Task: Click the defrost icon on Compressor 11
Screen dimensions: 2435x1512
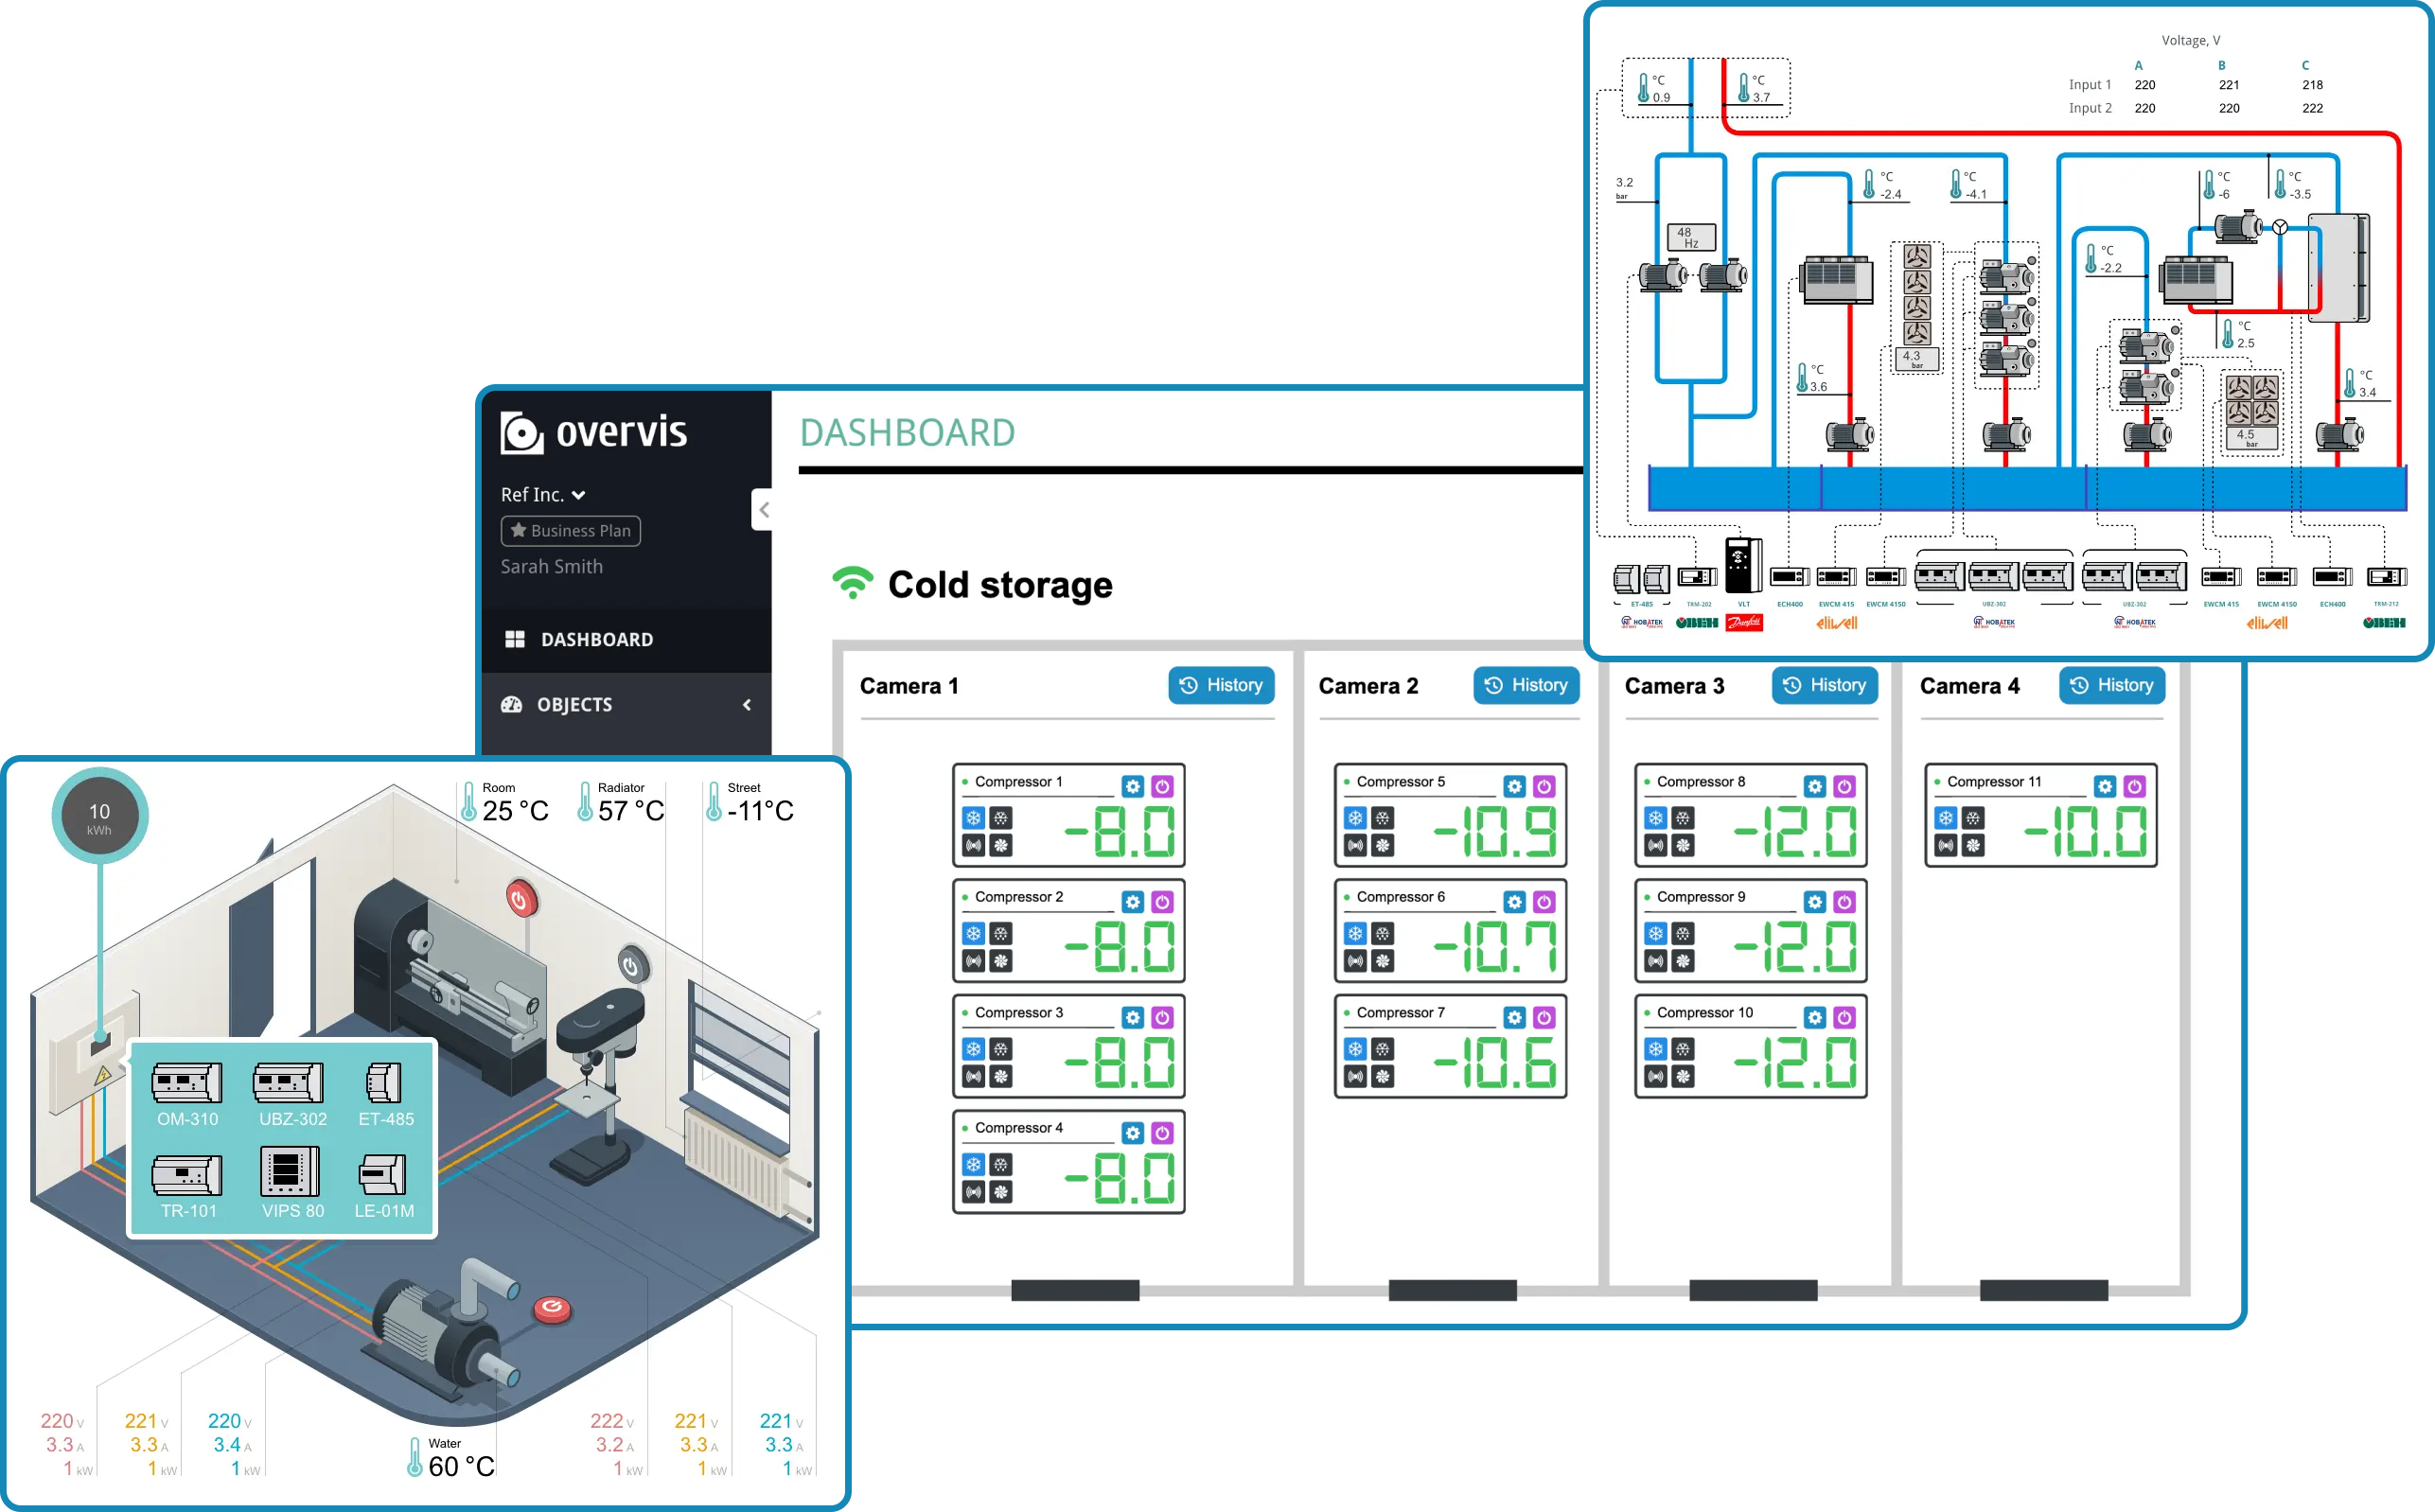Action: tap(1972, 818)
